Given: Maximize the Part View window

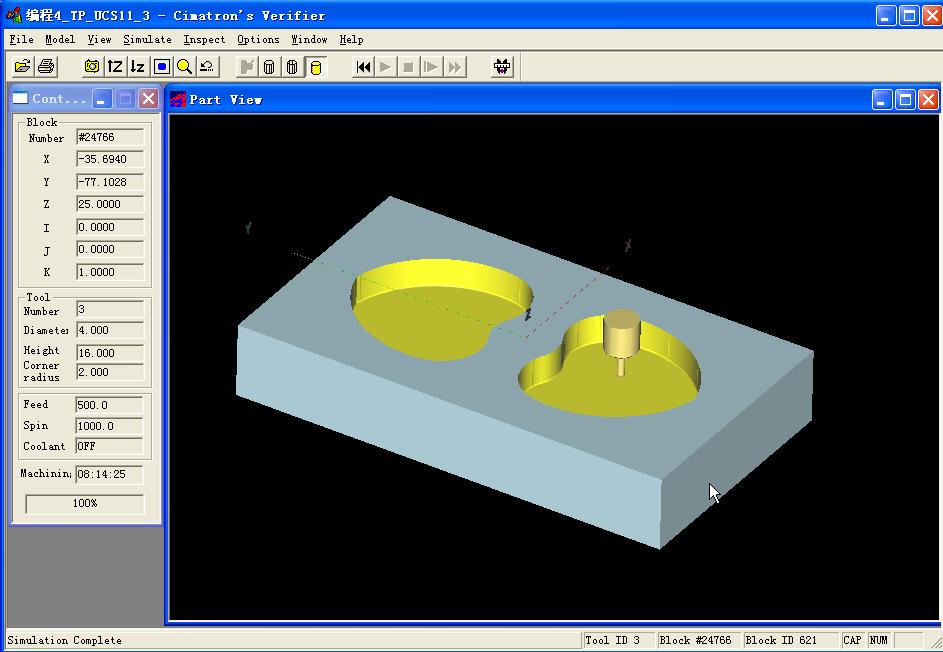Looking at the screenshot, I should point(905,99).
